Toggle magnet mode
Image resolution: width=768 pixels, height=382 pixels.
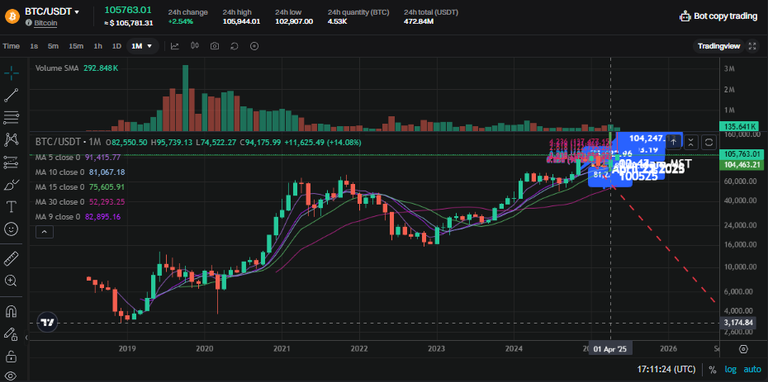(11, 310)
